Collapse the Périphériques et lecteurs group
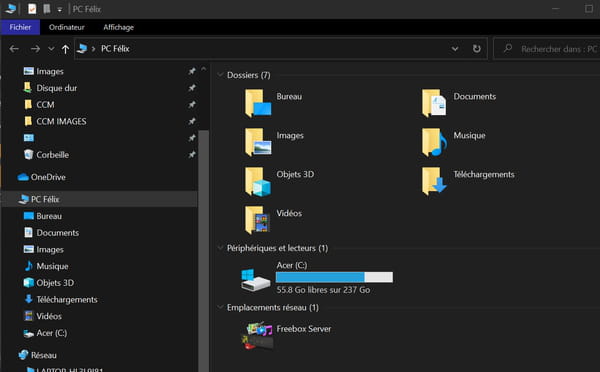This screenshot has width=600, height=372. pos(220,248)
